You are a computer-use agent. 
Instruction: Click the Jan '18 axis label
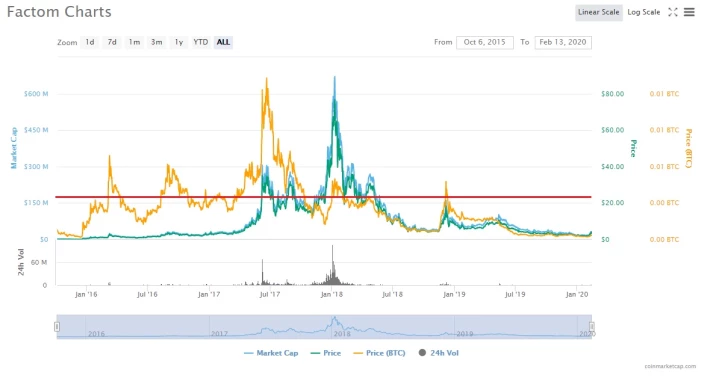(x=331, y=294)
